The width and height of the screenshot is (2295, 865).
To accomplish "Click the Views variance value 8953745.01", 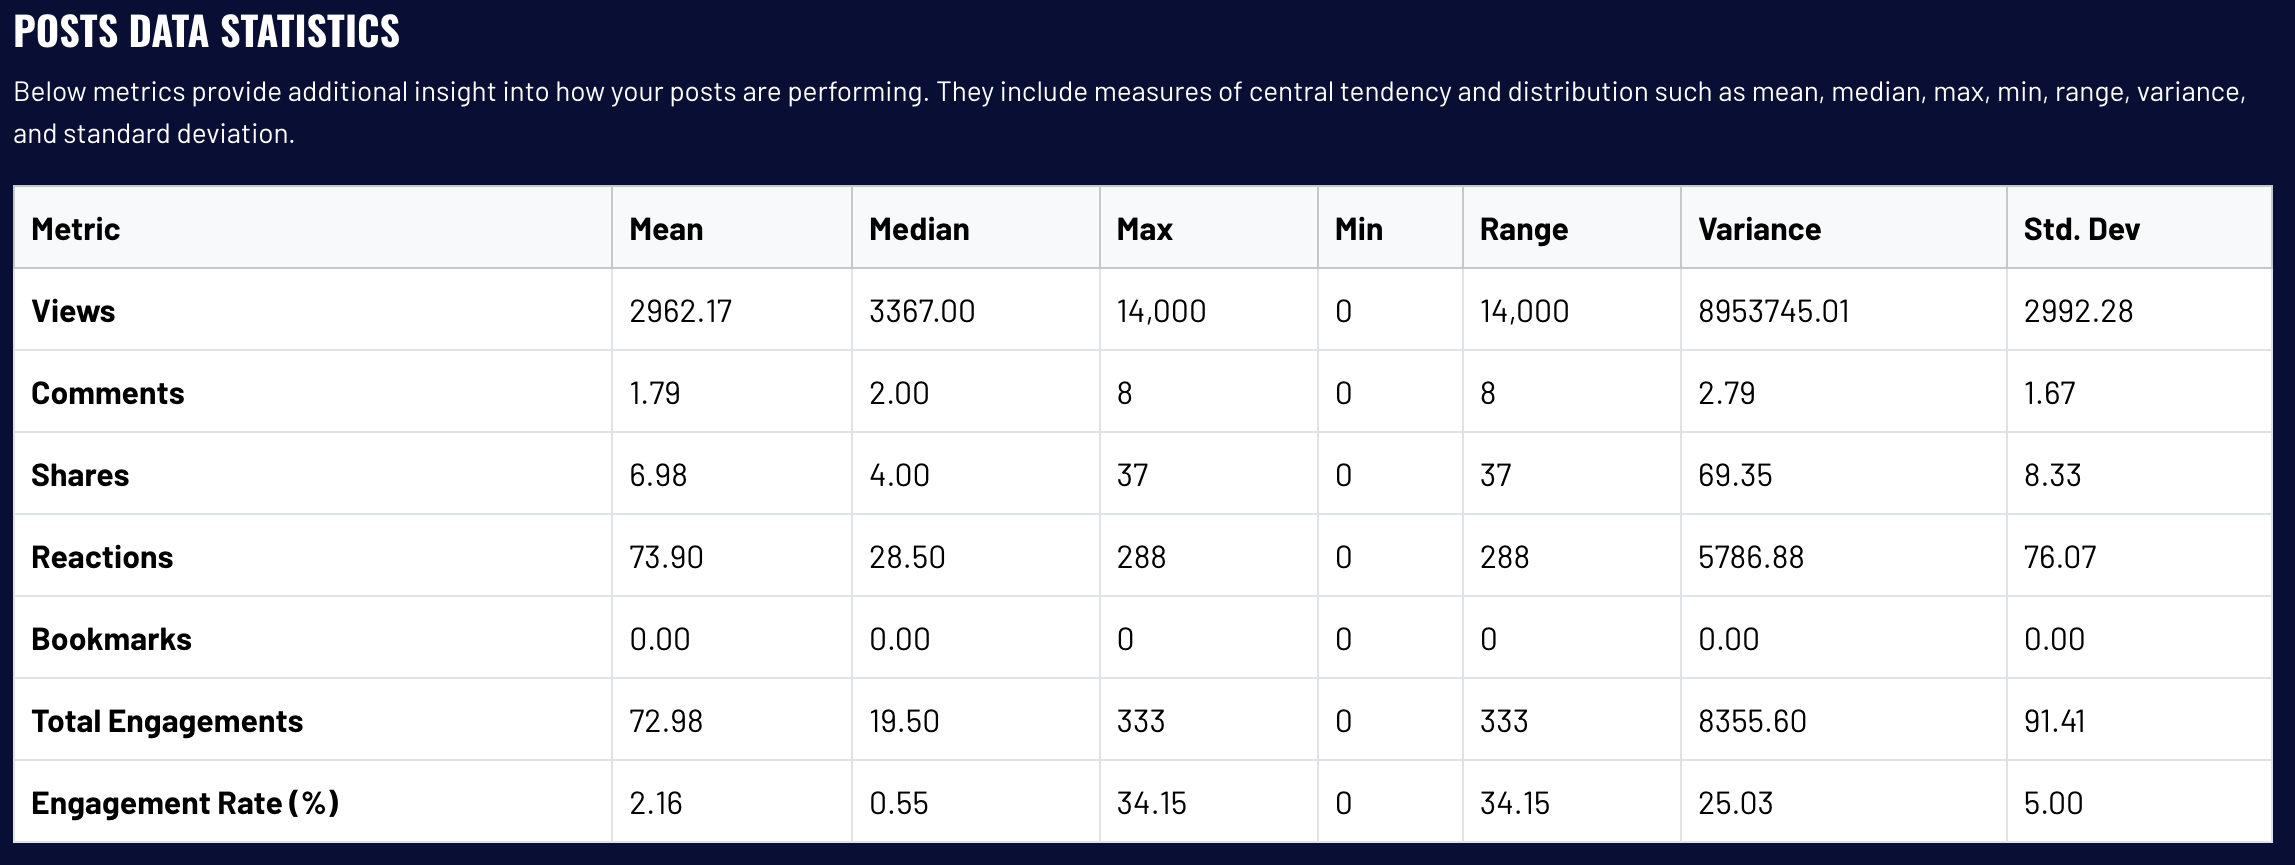I will [1773, 311].
